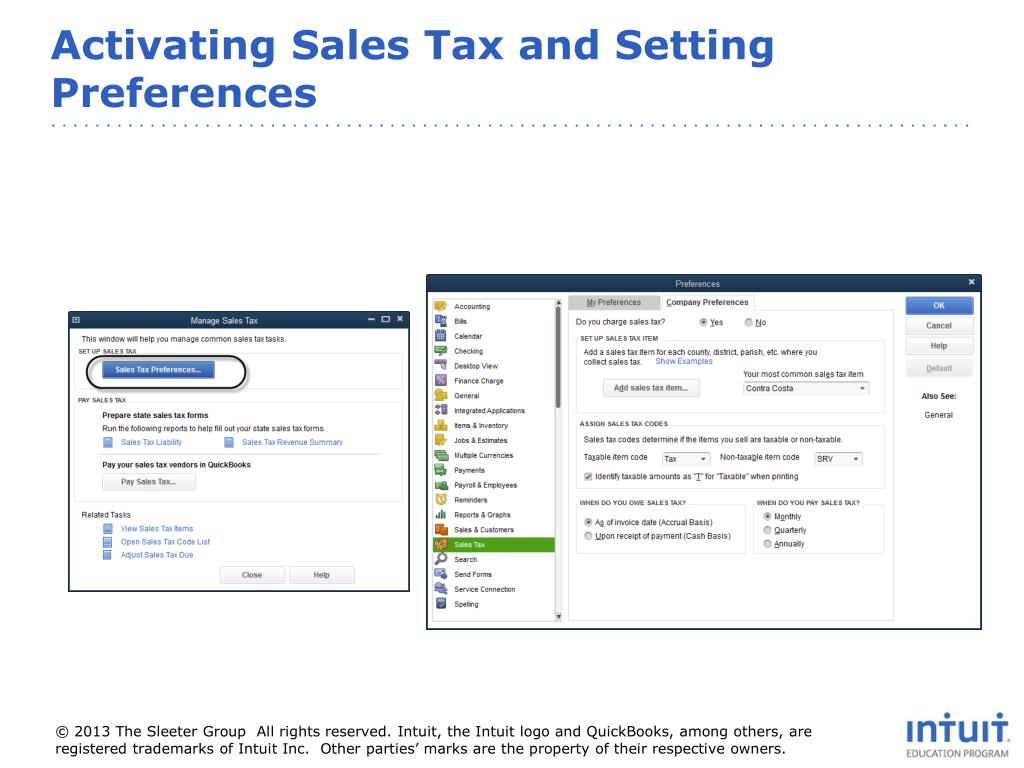
Task: Click OK in the Preferences dialog
Action: pyautogui.click(x=939, y=306)
